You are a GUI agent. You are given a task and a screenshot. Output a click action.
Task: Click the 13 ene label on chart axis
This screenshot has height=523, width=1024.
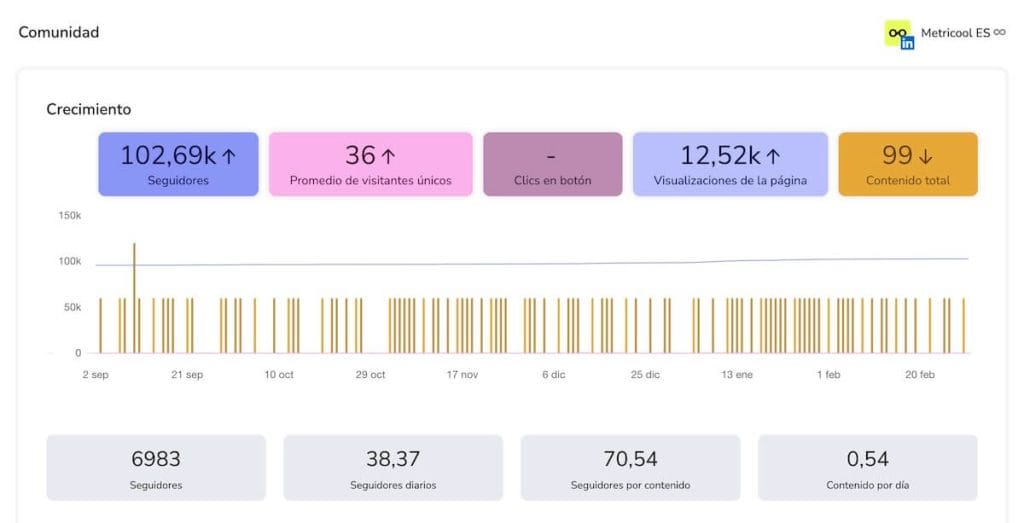tap(737, 375)
